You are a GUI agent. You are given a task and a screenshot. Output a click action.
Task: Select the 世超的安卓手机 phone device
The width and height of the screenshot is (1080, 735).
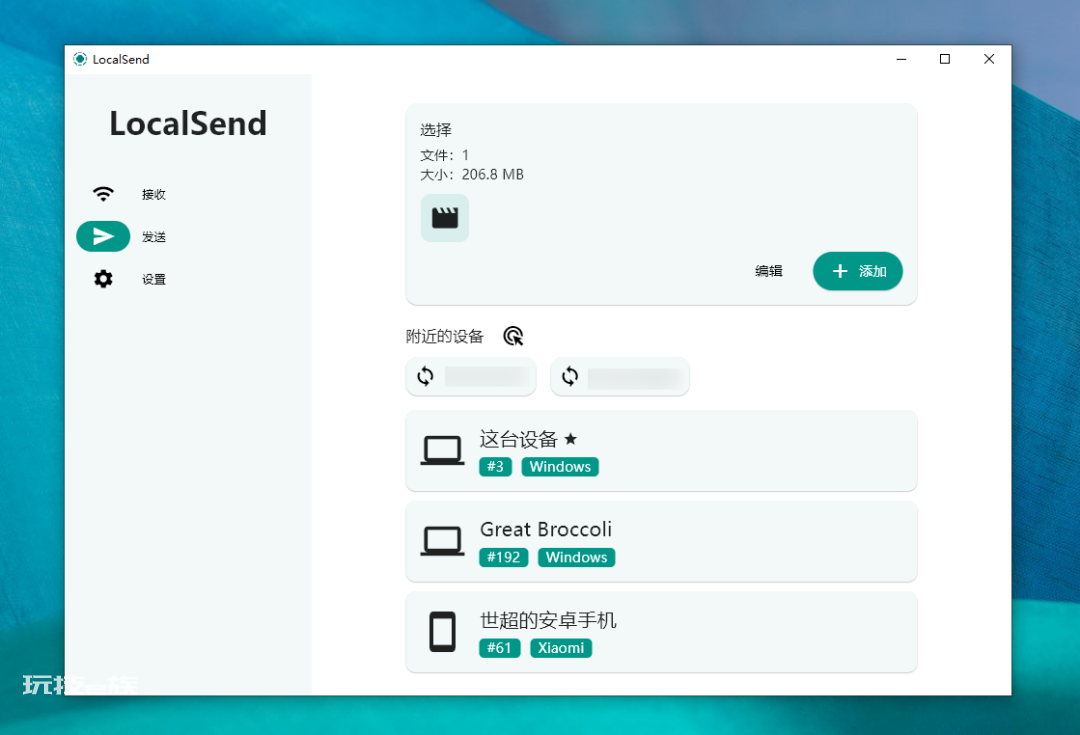[x=661, y=632]
